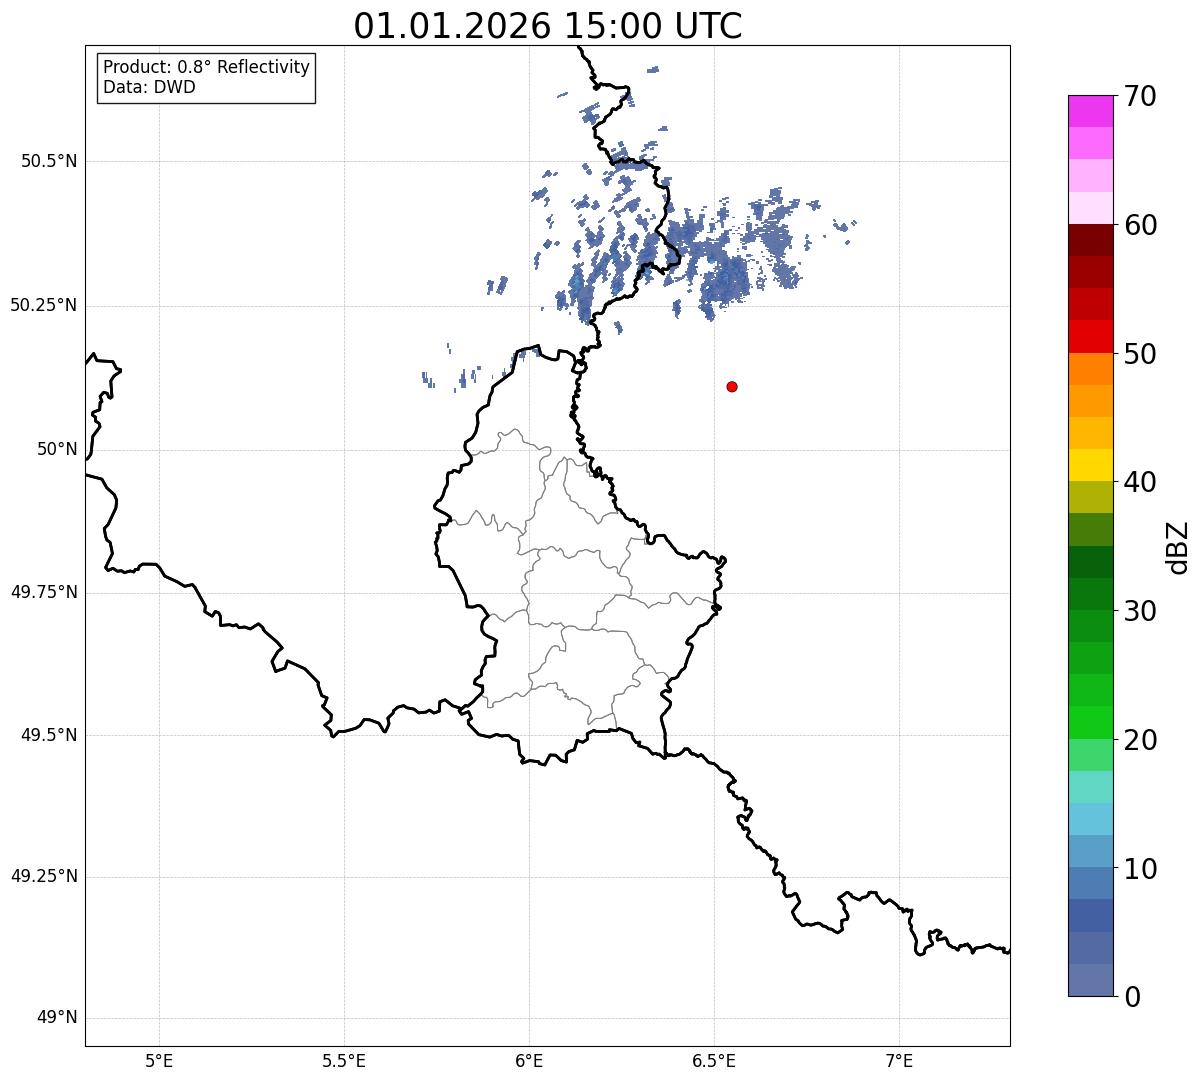This screenshot has height=1081, width=1202.
Task: Click the longitude label 7°E
Action: coord(899,1061)
